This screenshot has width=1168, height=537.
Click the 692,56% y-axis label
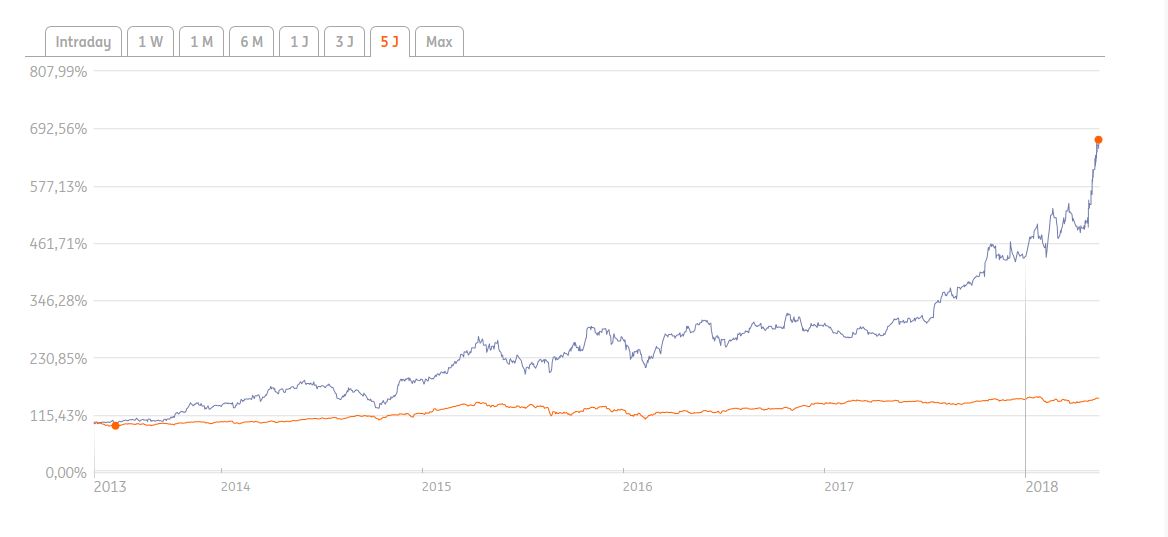(61, 129)
